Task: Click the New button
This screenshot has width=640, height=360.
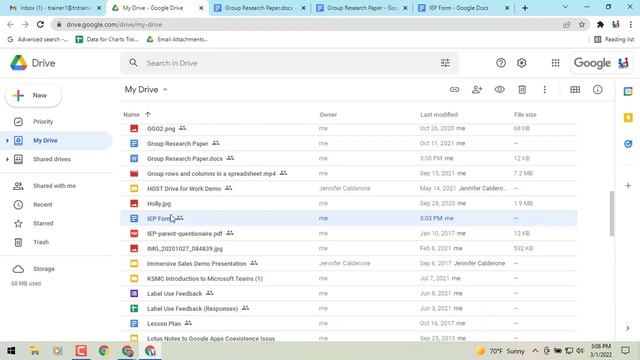Action: tap(33, 96)
